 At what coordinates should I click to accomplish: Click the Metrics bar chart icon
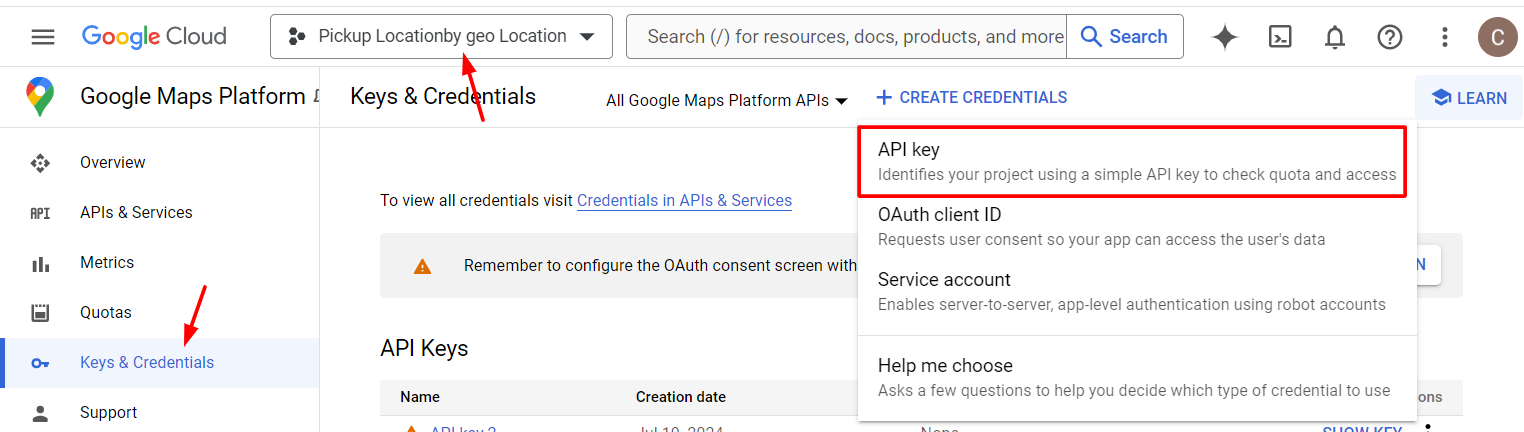point(40,264)
